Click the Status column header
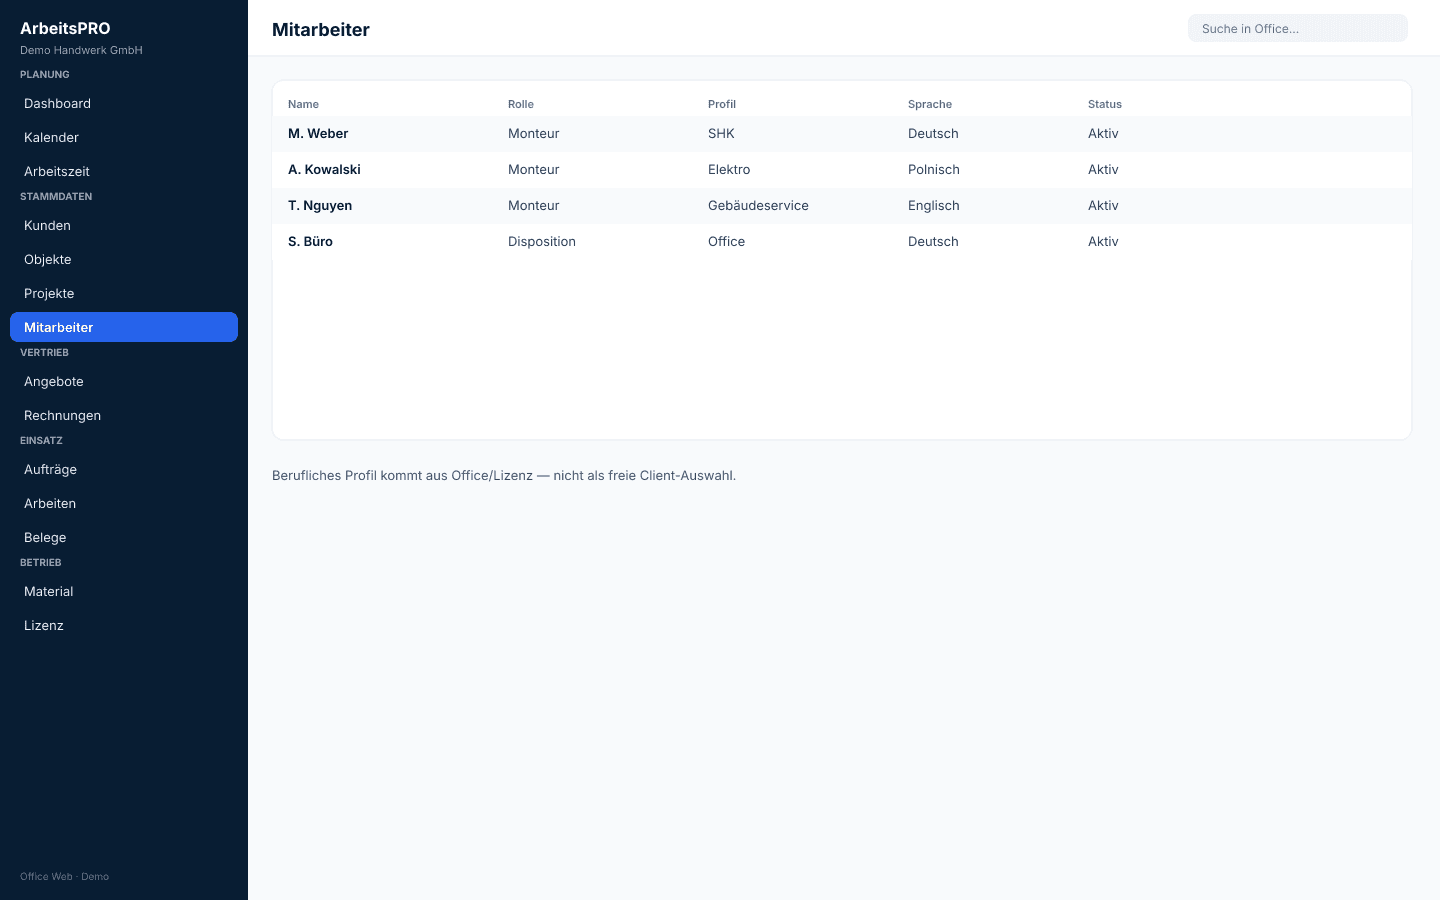Viewport: 1440px width, 900px height. [x=1105, y=104]
